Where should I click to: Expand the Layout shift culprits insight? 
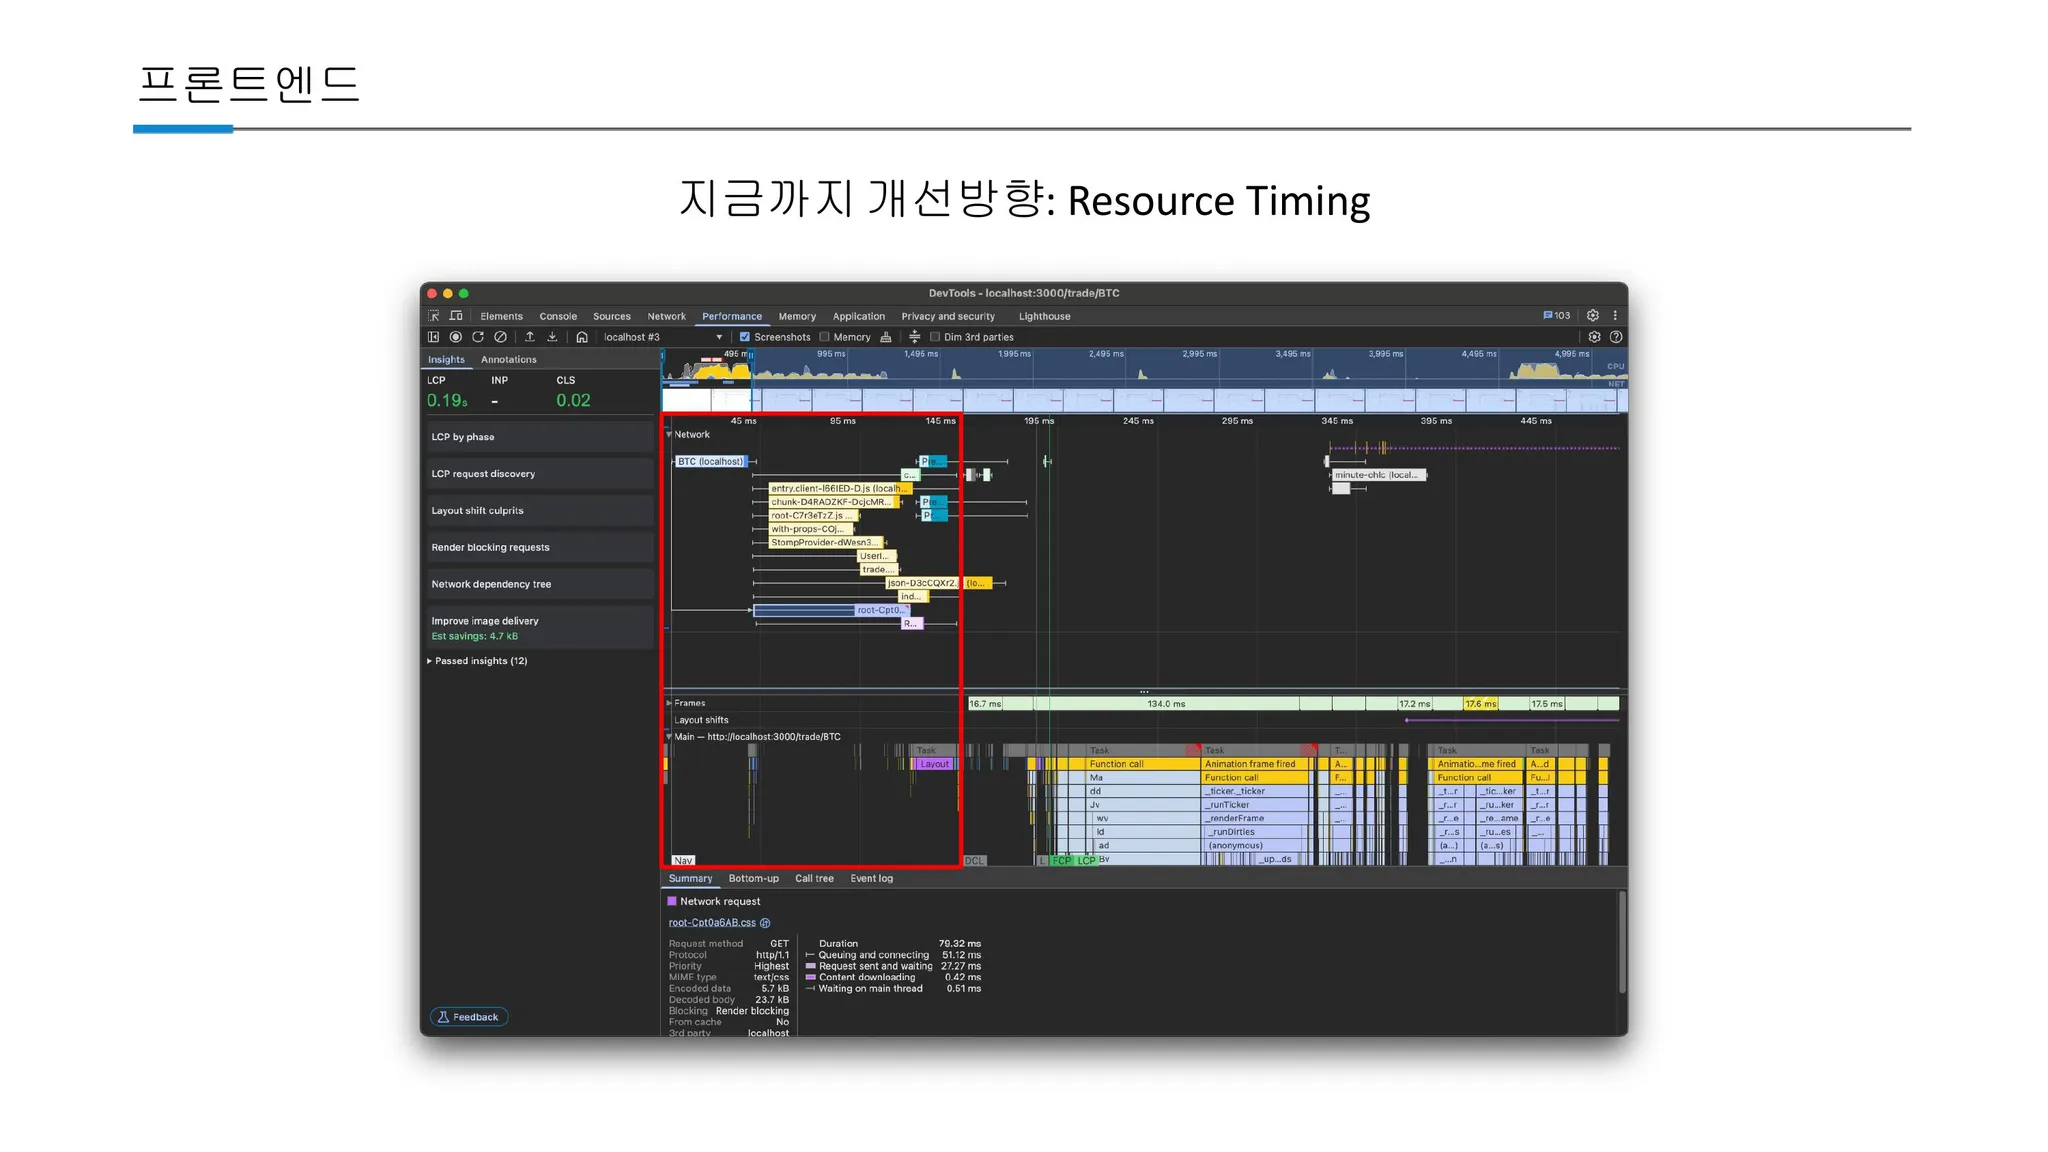540,511
